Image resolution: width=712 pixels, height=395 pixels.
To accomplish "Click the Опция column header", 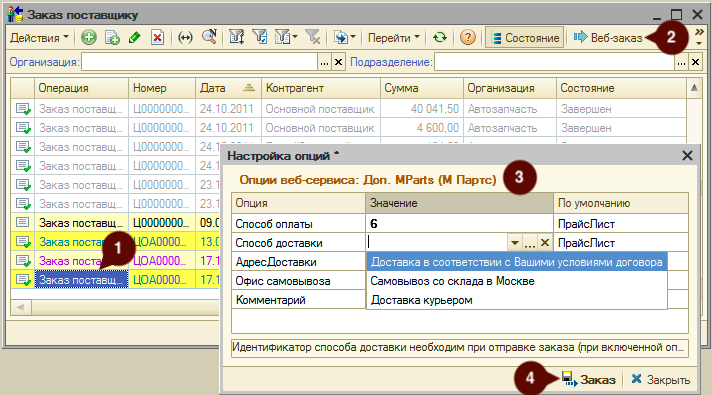I will [x=298, y=203].
